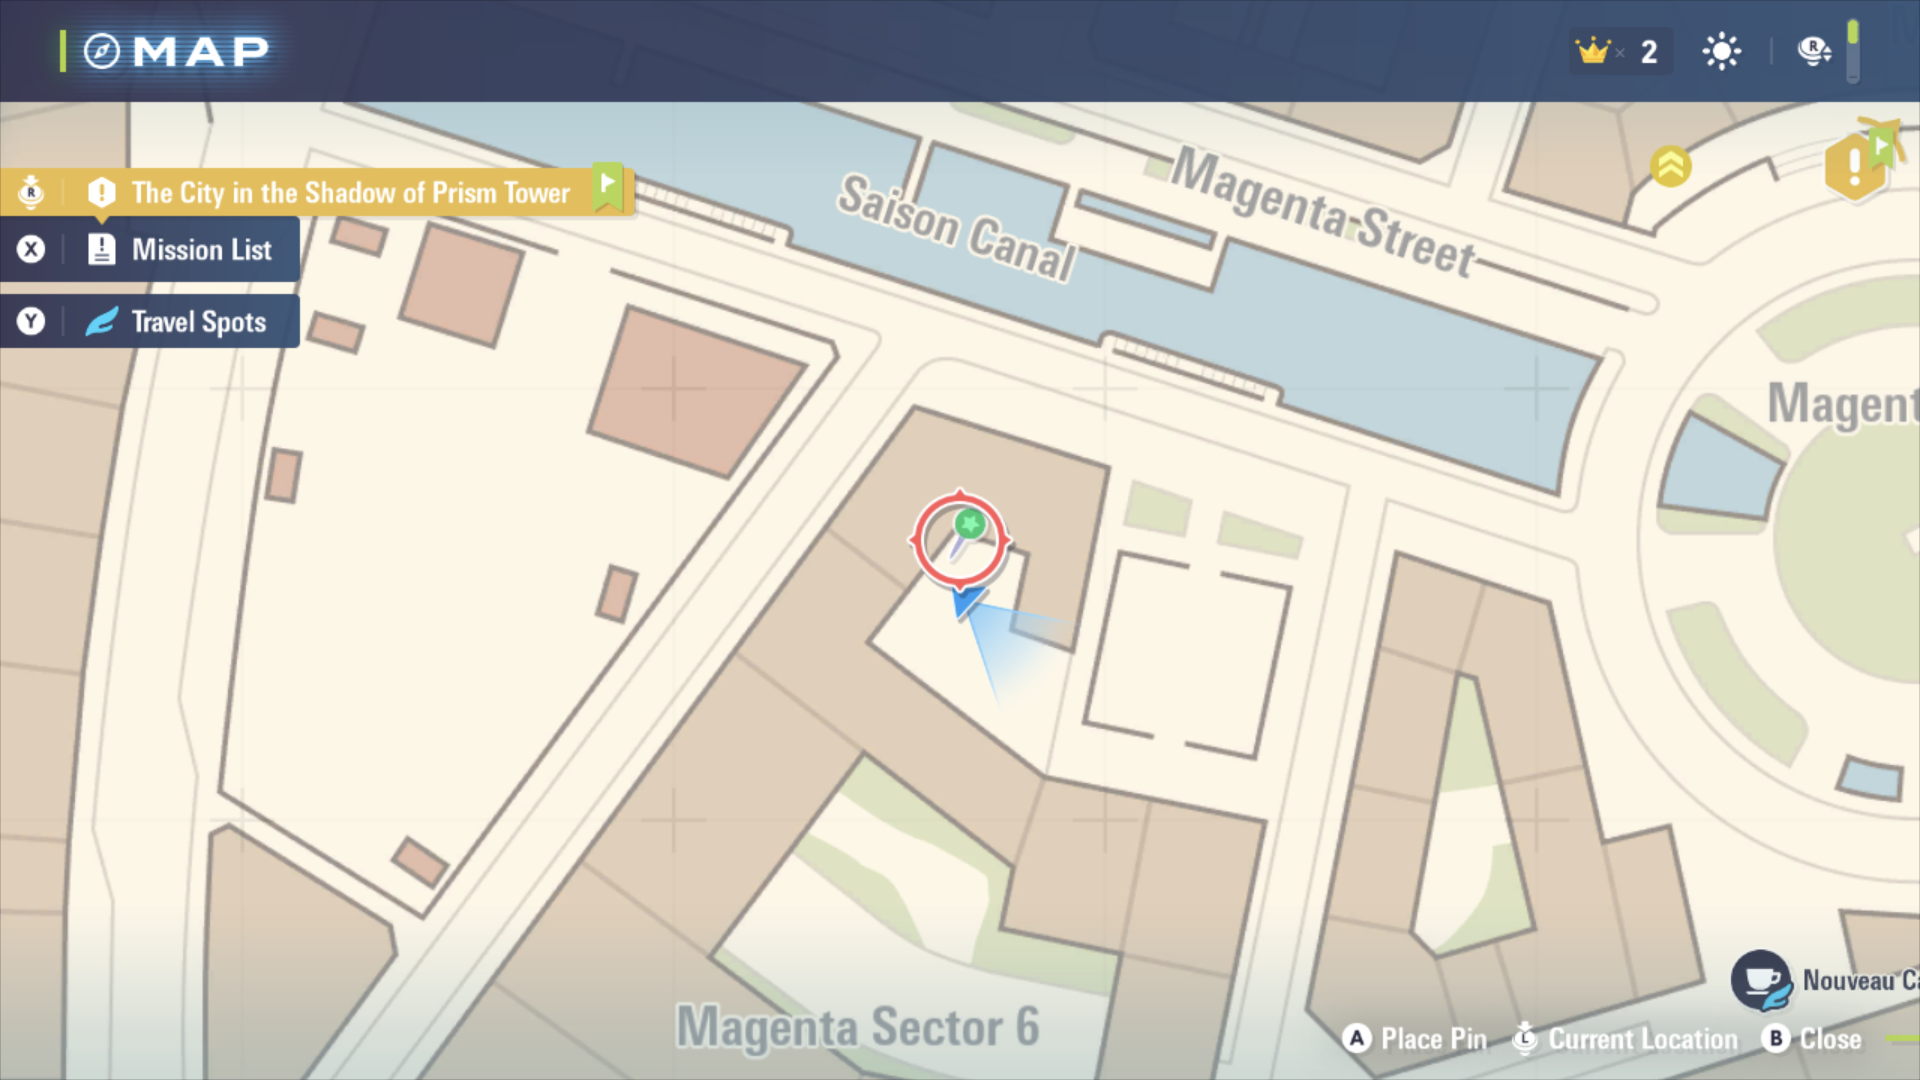1920x1080 pixels.
Task: Close the map with B button
Action: point(1811,1039)
